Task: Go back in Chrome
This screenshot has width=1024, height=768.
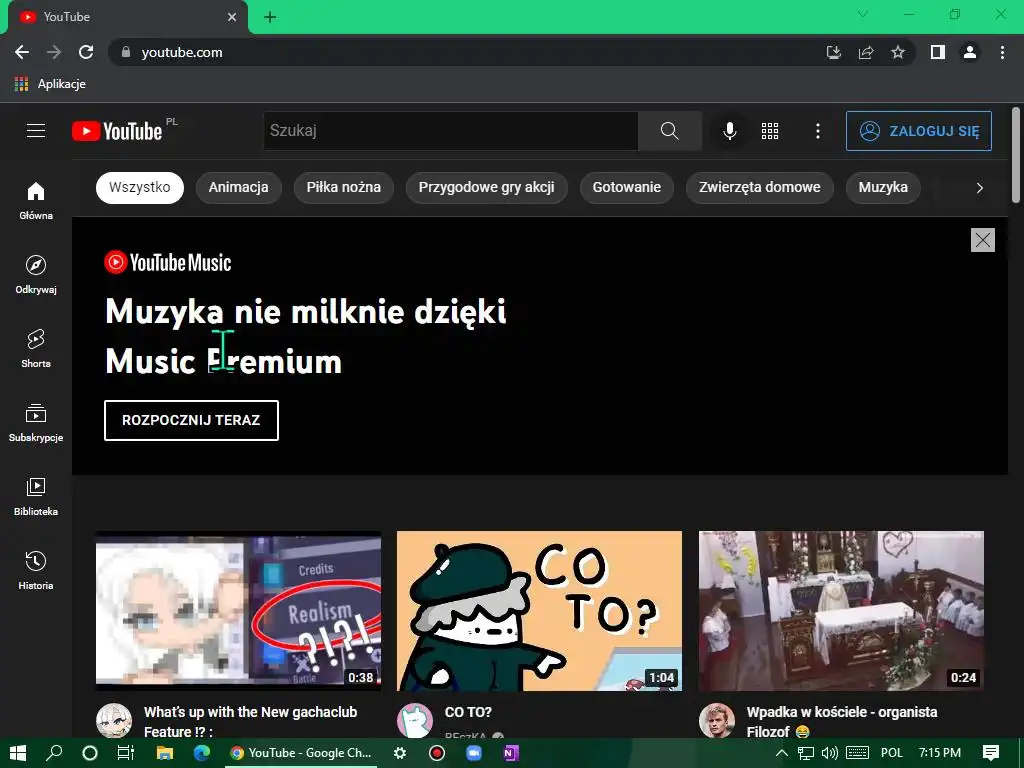Action: (22, 52)
